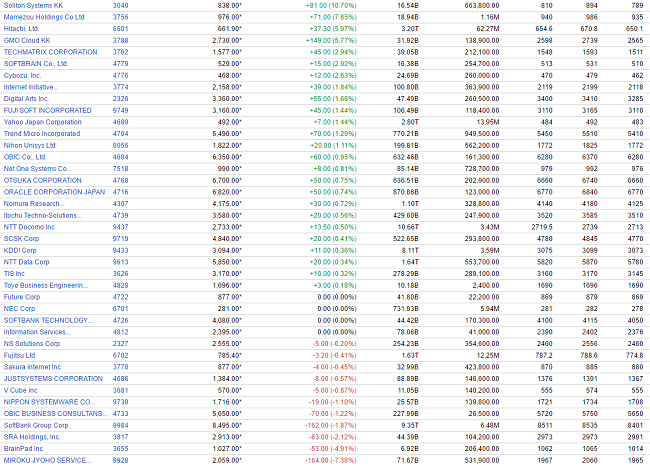Select the KDDI Corp link

click(x=24, y=248)
